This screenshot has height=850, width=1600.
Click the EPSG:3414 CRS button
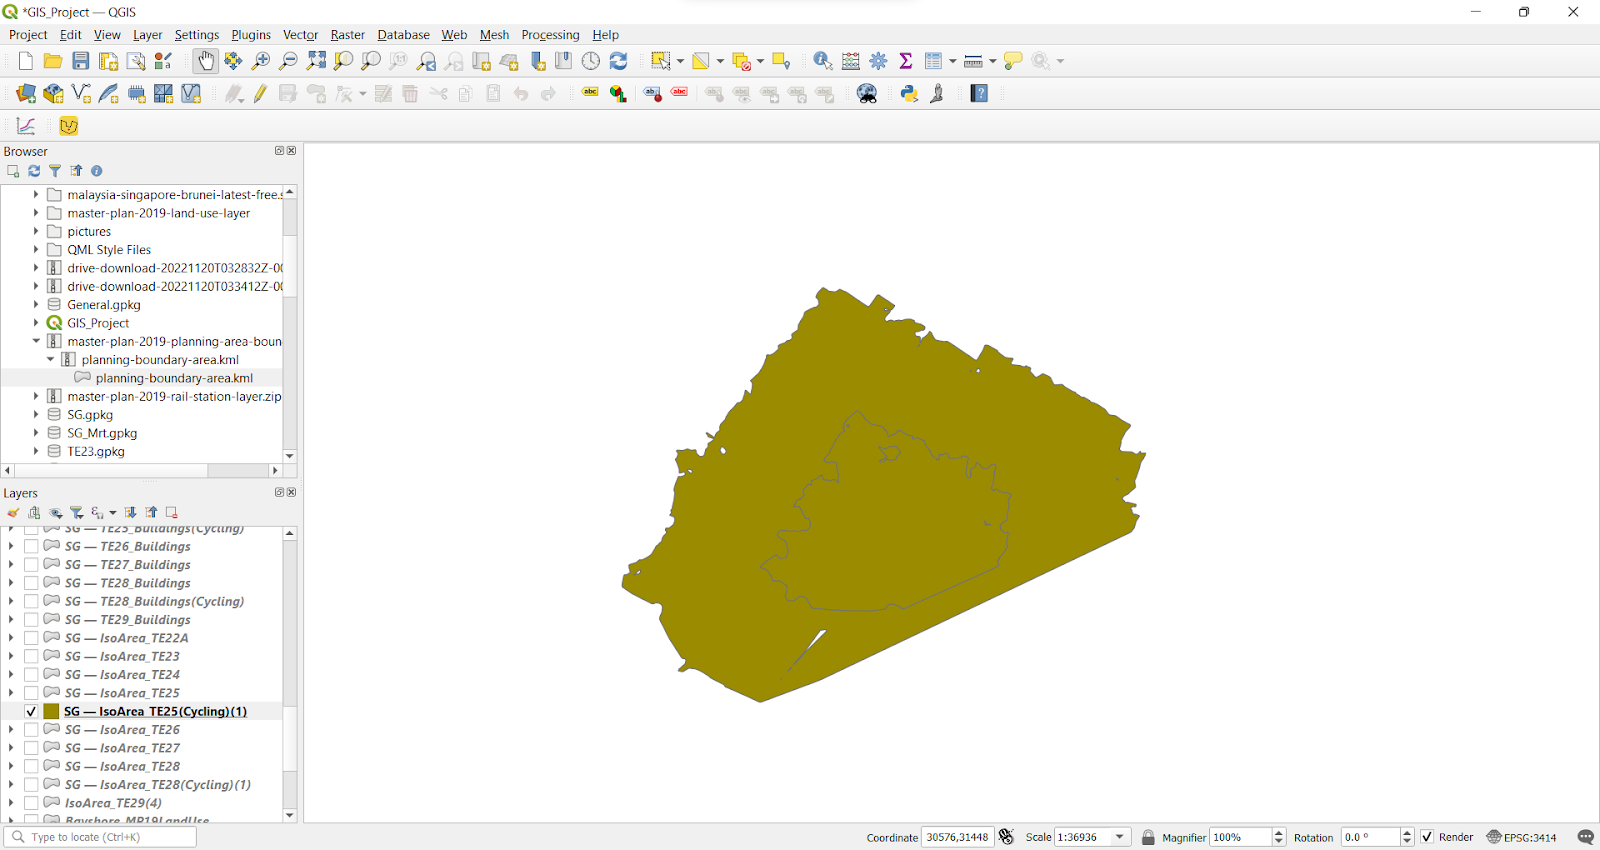1521,837
